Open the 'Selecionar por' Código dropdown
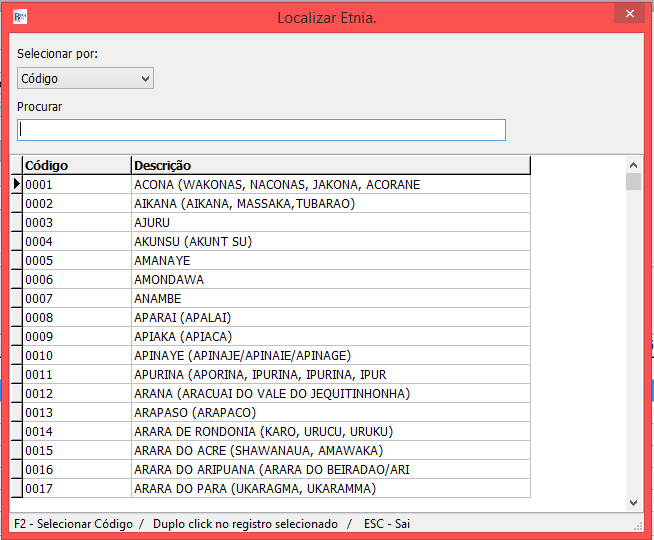654x540 pixels. pyautogui.click(x=85, y=78)
